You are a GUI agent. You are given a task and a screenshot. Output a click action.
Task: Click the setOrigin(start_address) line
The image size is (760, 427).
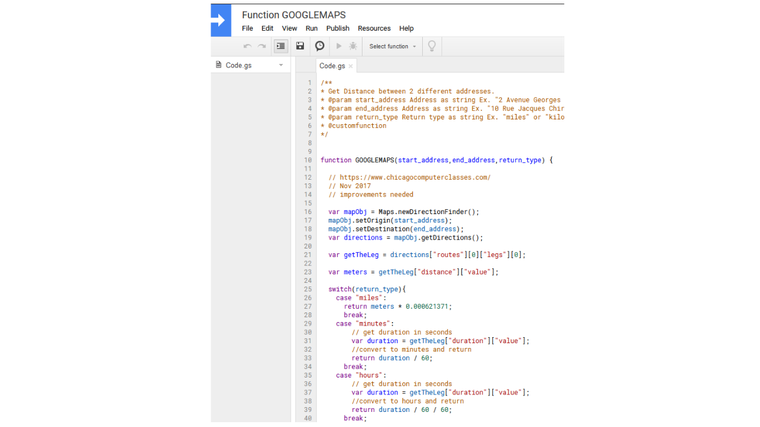[390, 221]
